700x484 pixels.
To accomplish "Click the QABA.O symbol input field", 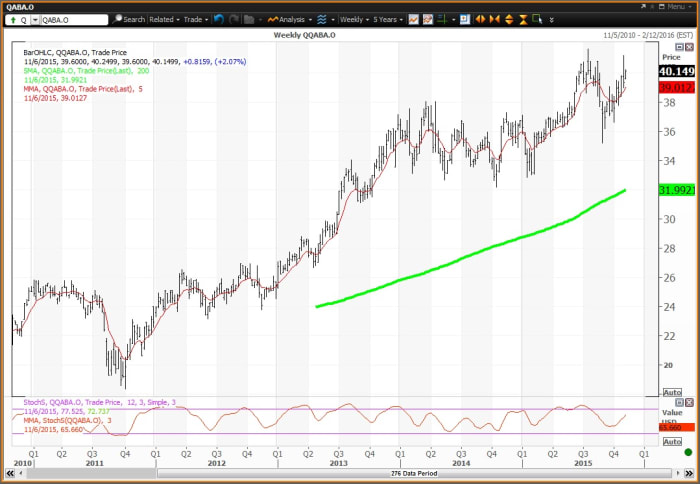I will [75, 19].
